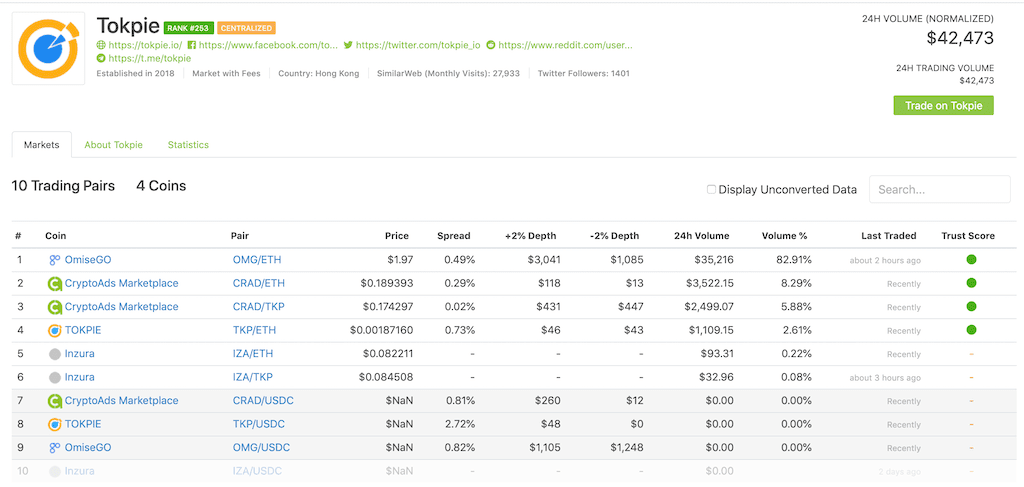Screen dimensions: 1024x487
Task: Open the CRAD/USDC pair link
Action: [263, 401]
